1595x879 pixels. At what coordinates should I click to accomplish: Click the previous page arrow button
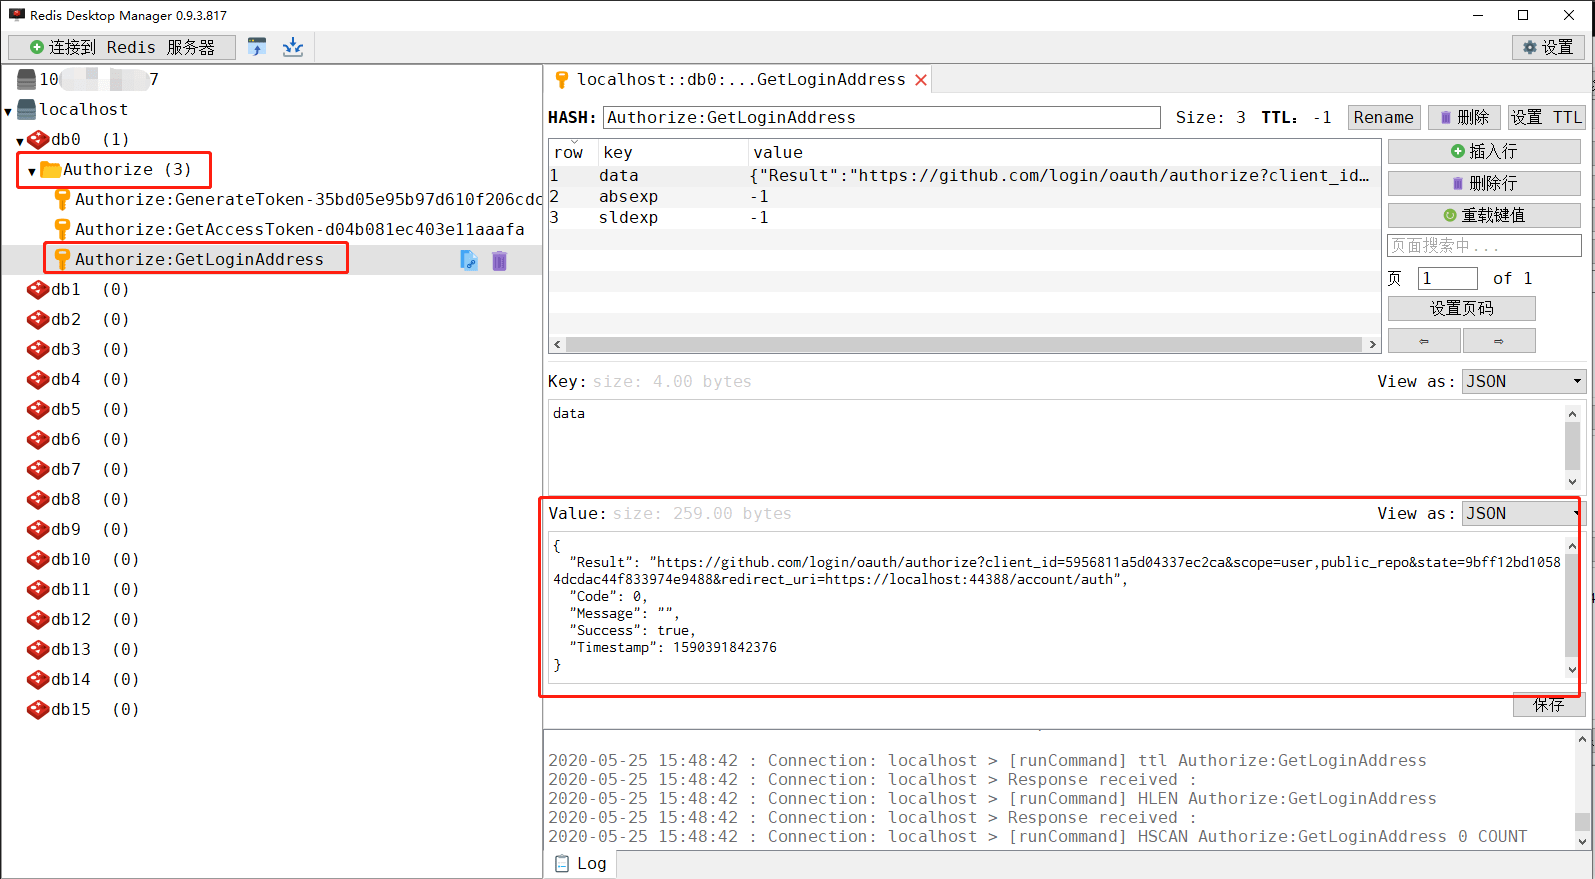(1424, 341)
